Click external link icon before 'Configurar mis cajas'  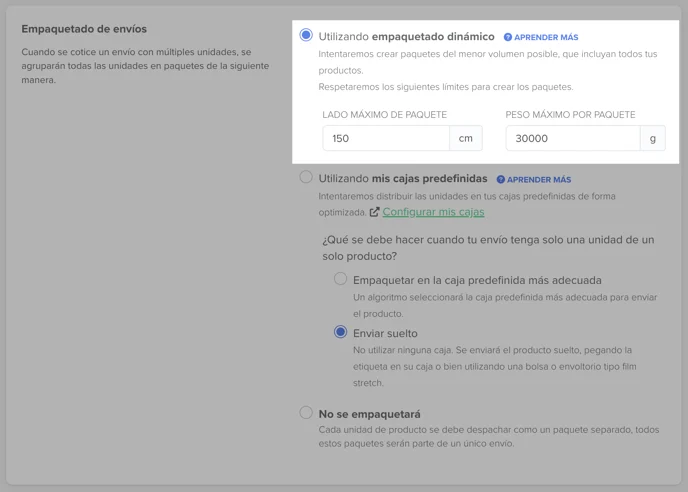[374, 212]
